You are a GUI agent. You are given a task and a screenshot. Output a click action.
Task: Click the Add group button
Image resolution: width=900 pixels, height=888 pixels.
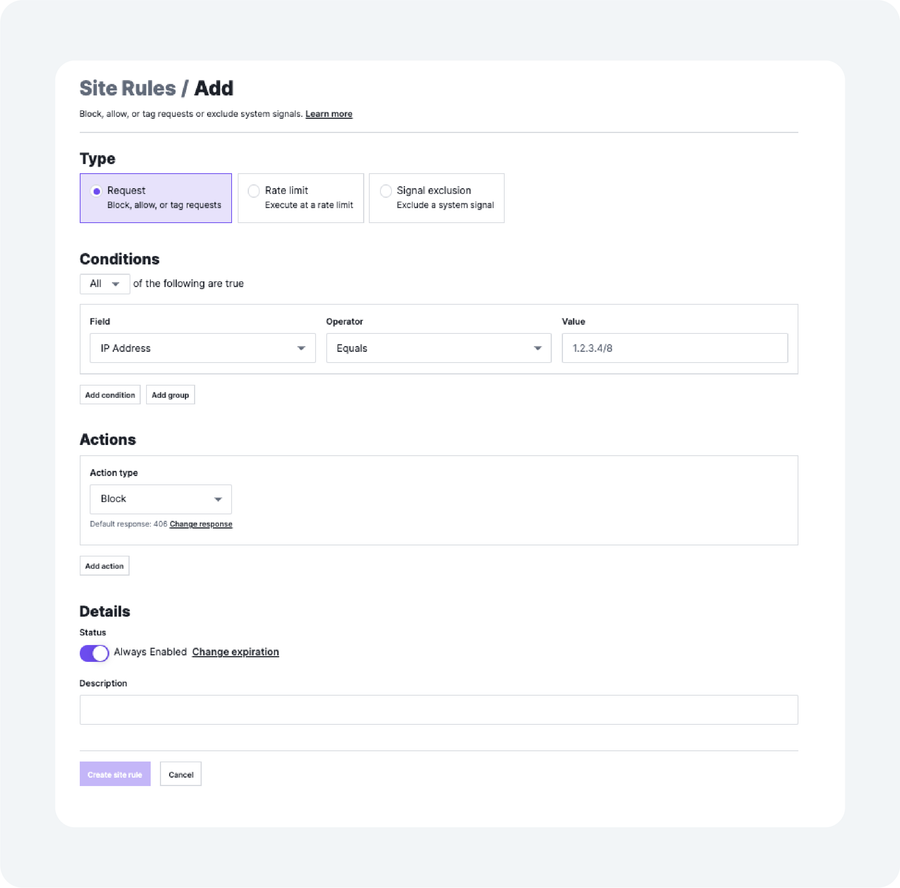coord(170,395)
